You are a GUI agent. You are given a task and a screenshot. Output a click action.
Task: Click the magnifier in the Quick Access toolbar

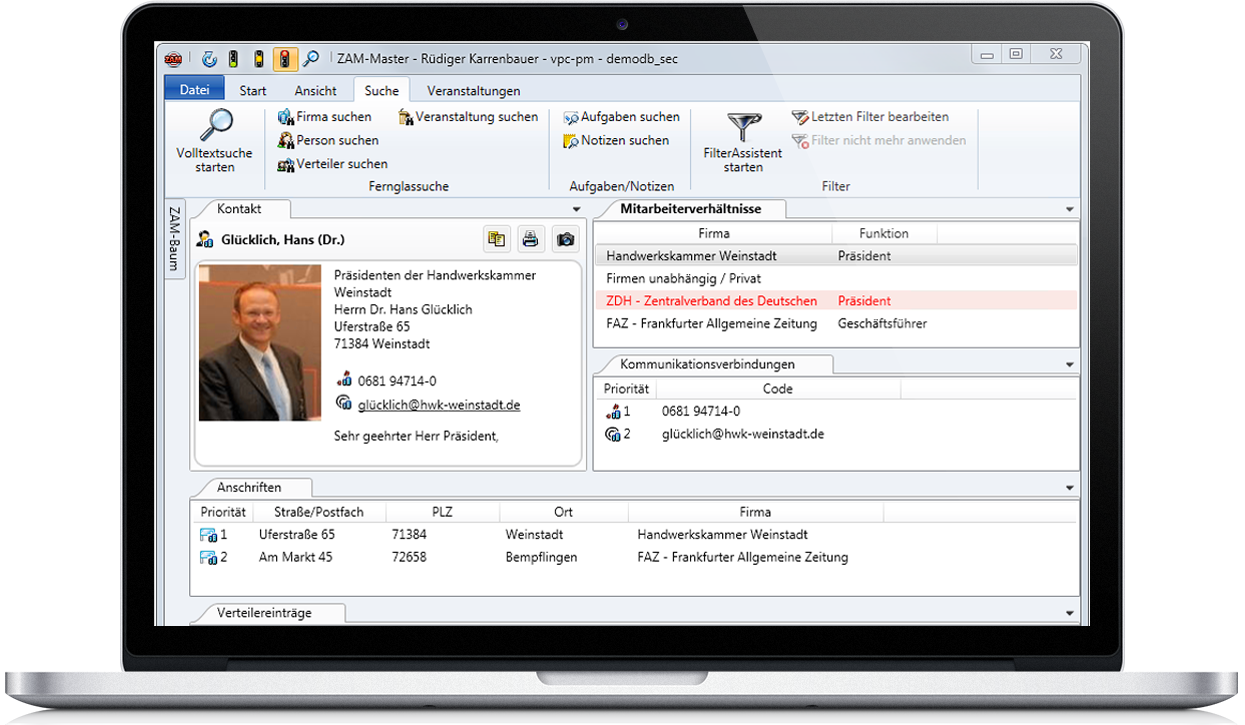click(x=313, y=58)
